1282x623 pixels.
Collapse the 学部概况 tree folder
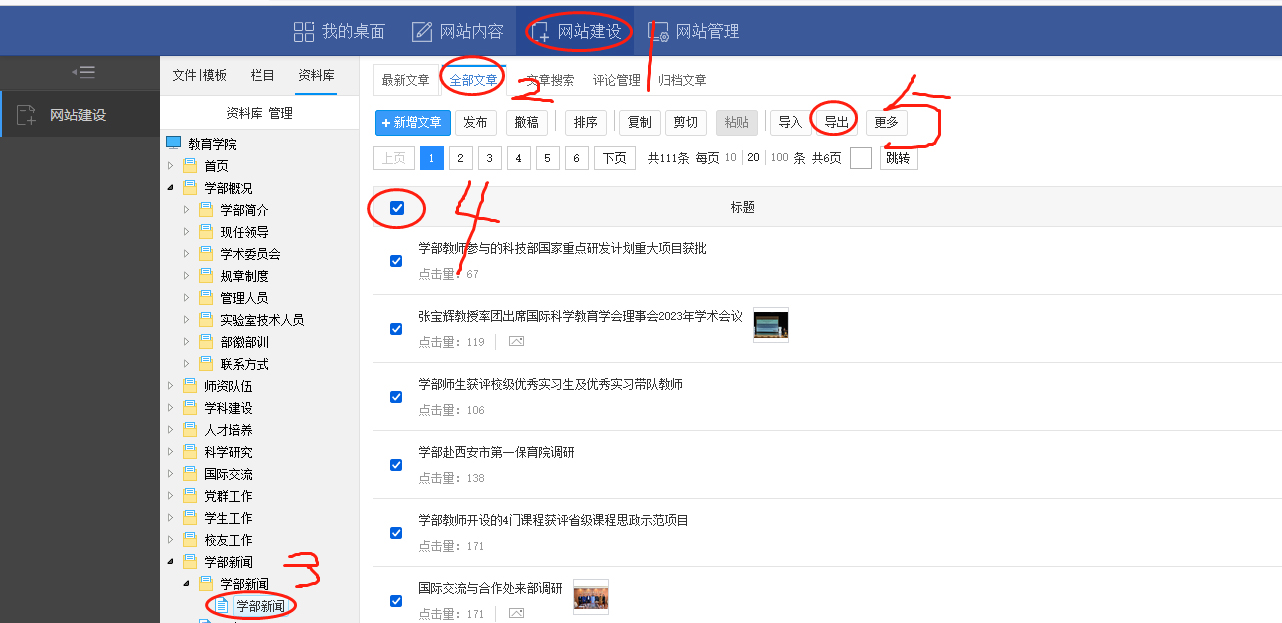[x=170, y=188]
